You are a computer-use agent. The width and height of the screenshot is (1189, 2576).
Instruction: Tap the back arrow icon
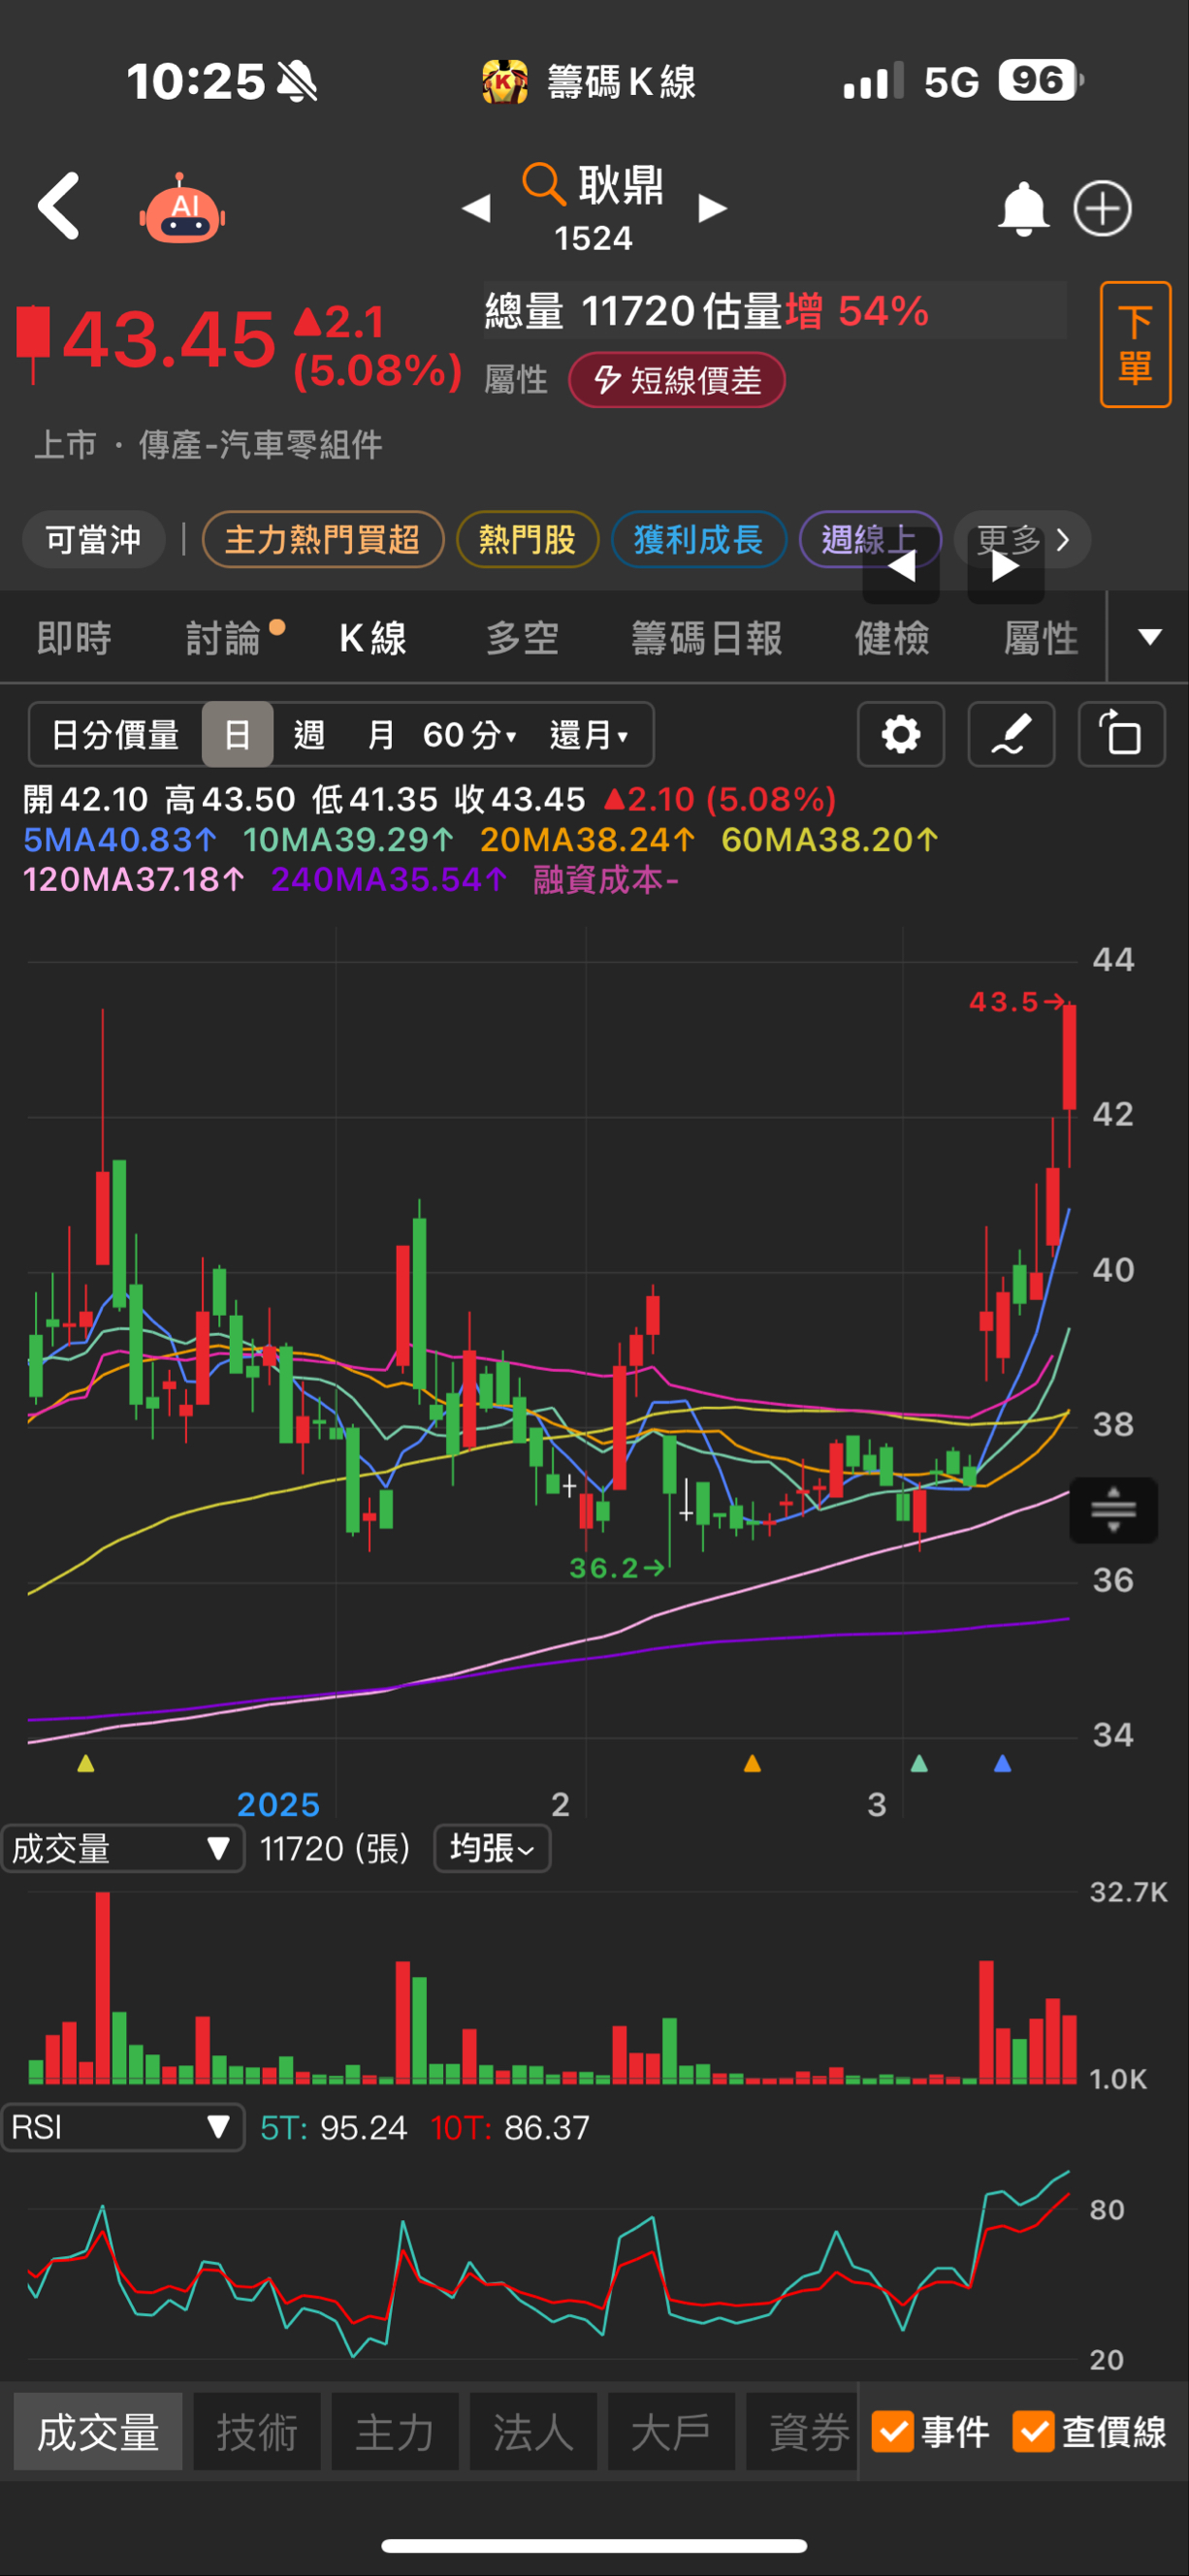(59, 207)
